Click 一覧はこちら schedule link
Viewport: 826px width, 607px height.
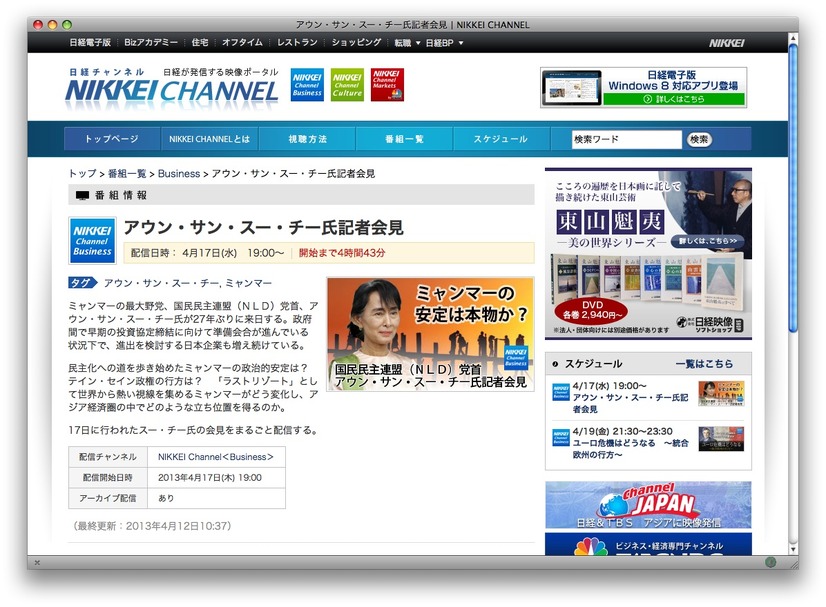click(704, 364)
